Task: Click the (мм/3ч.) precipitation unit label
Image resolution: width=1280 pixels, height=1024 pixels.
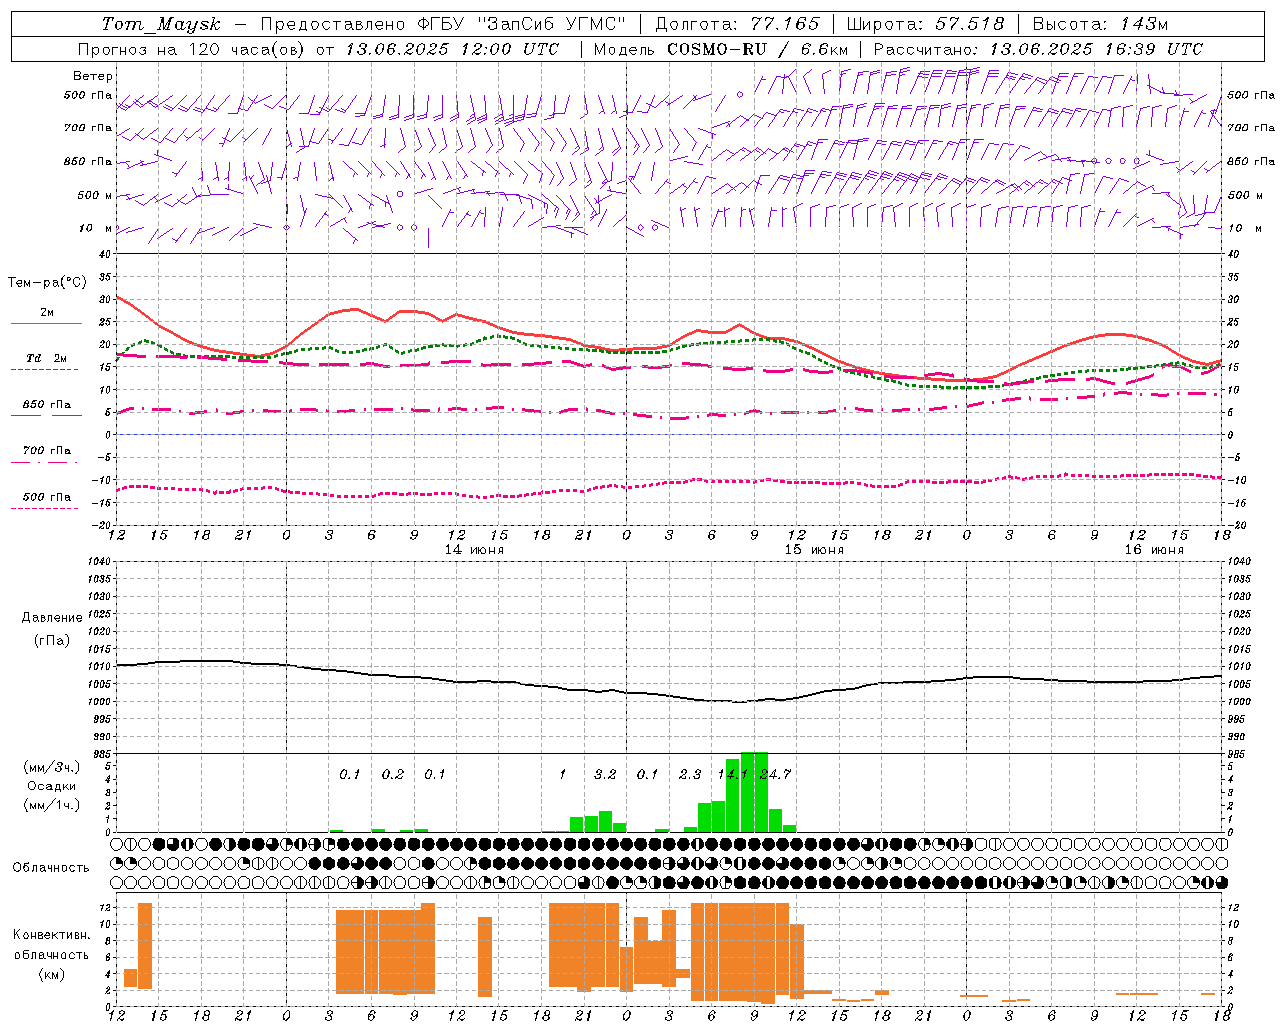Action: pyautogui.click(x=51, y=767)
